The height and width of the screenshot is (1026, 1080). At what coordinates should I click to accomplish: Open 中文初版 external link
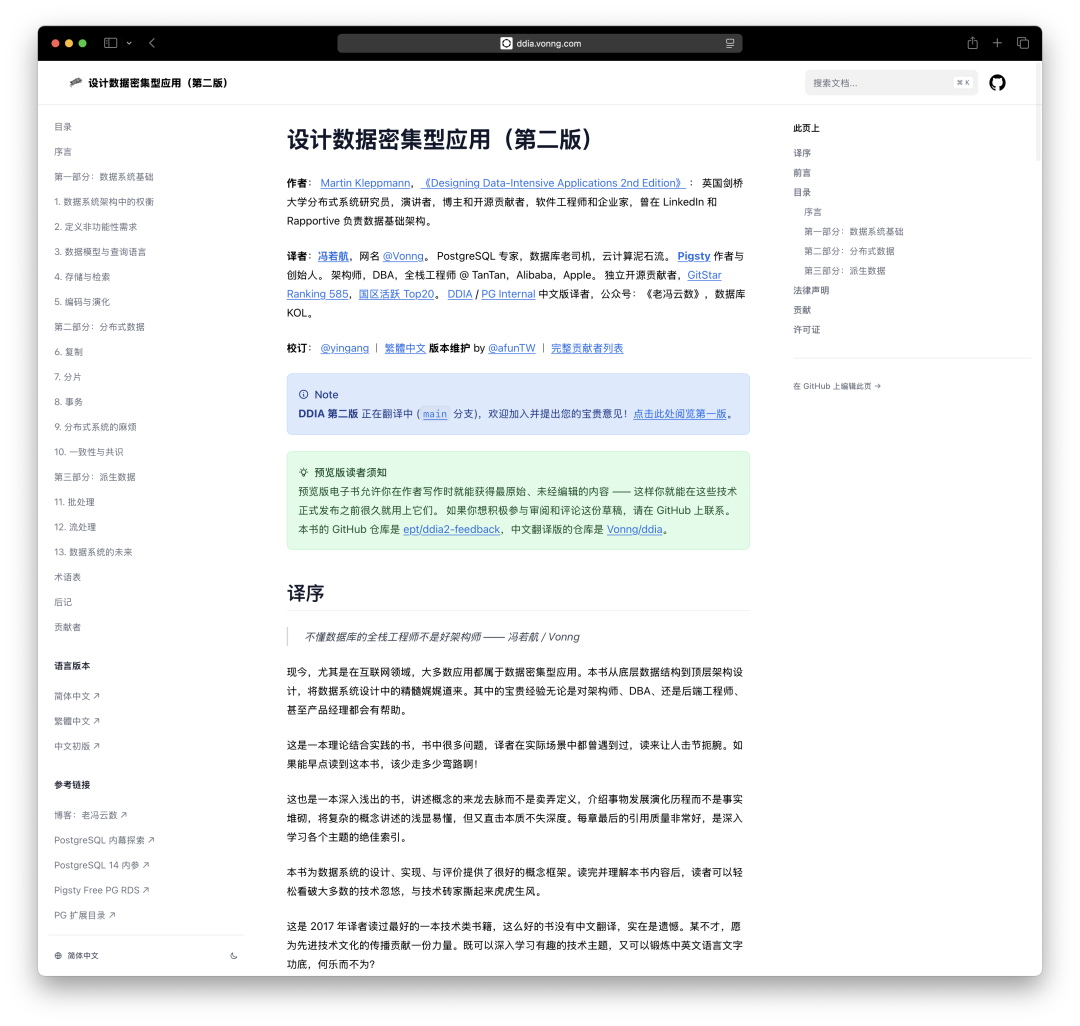(x=76, y=746)
